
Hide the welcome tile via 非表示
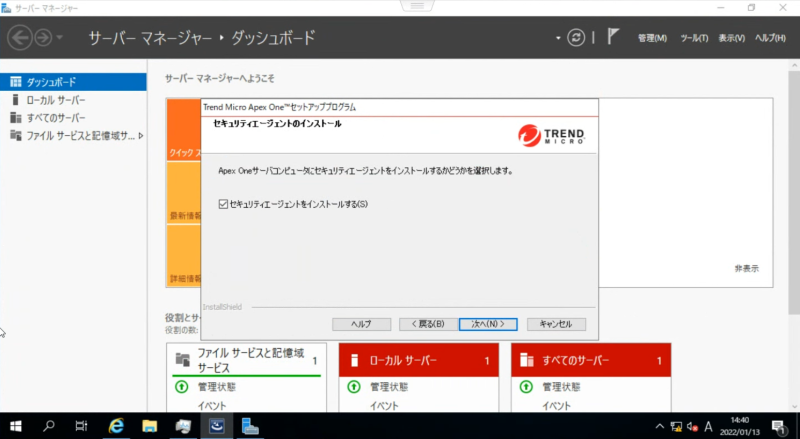coord(746,269)
